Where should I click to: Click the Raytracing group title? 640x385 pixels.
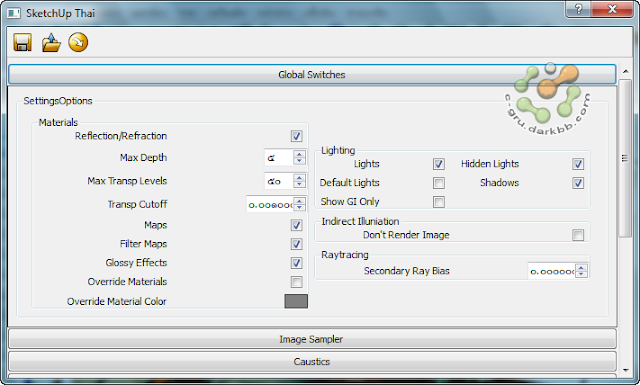(344, 255)
